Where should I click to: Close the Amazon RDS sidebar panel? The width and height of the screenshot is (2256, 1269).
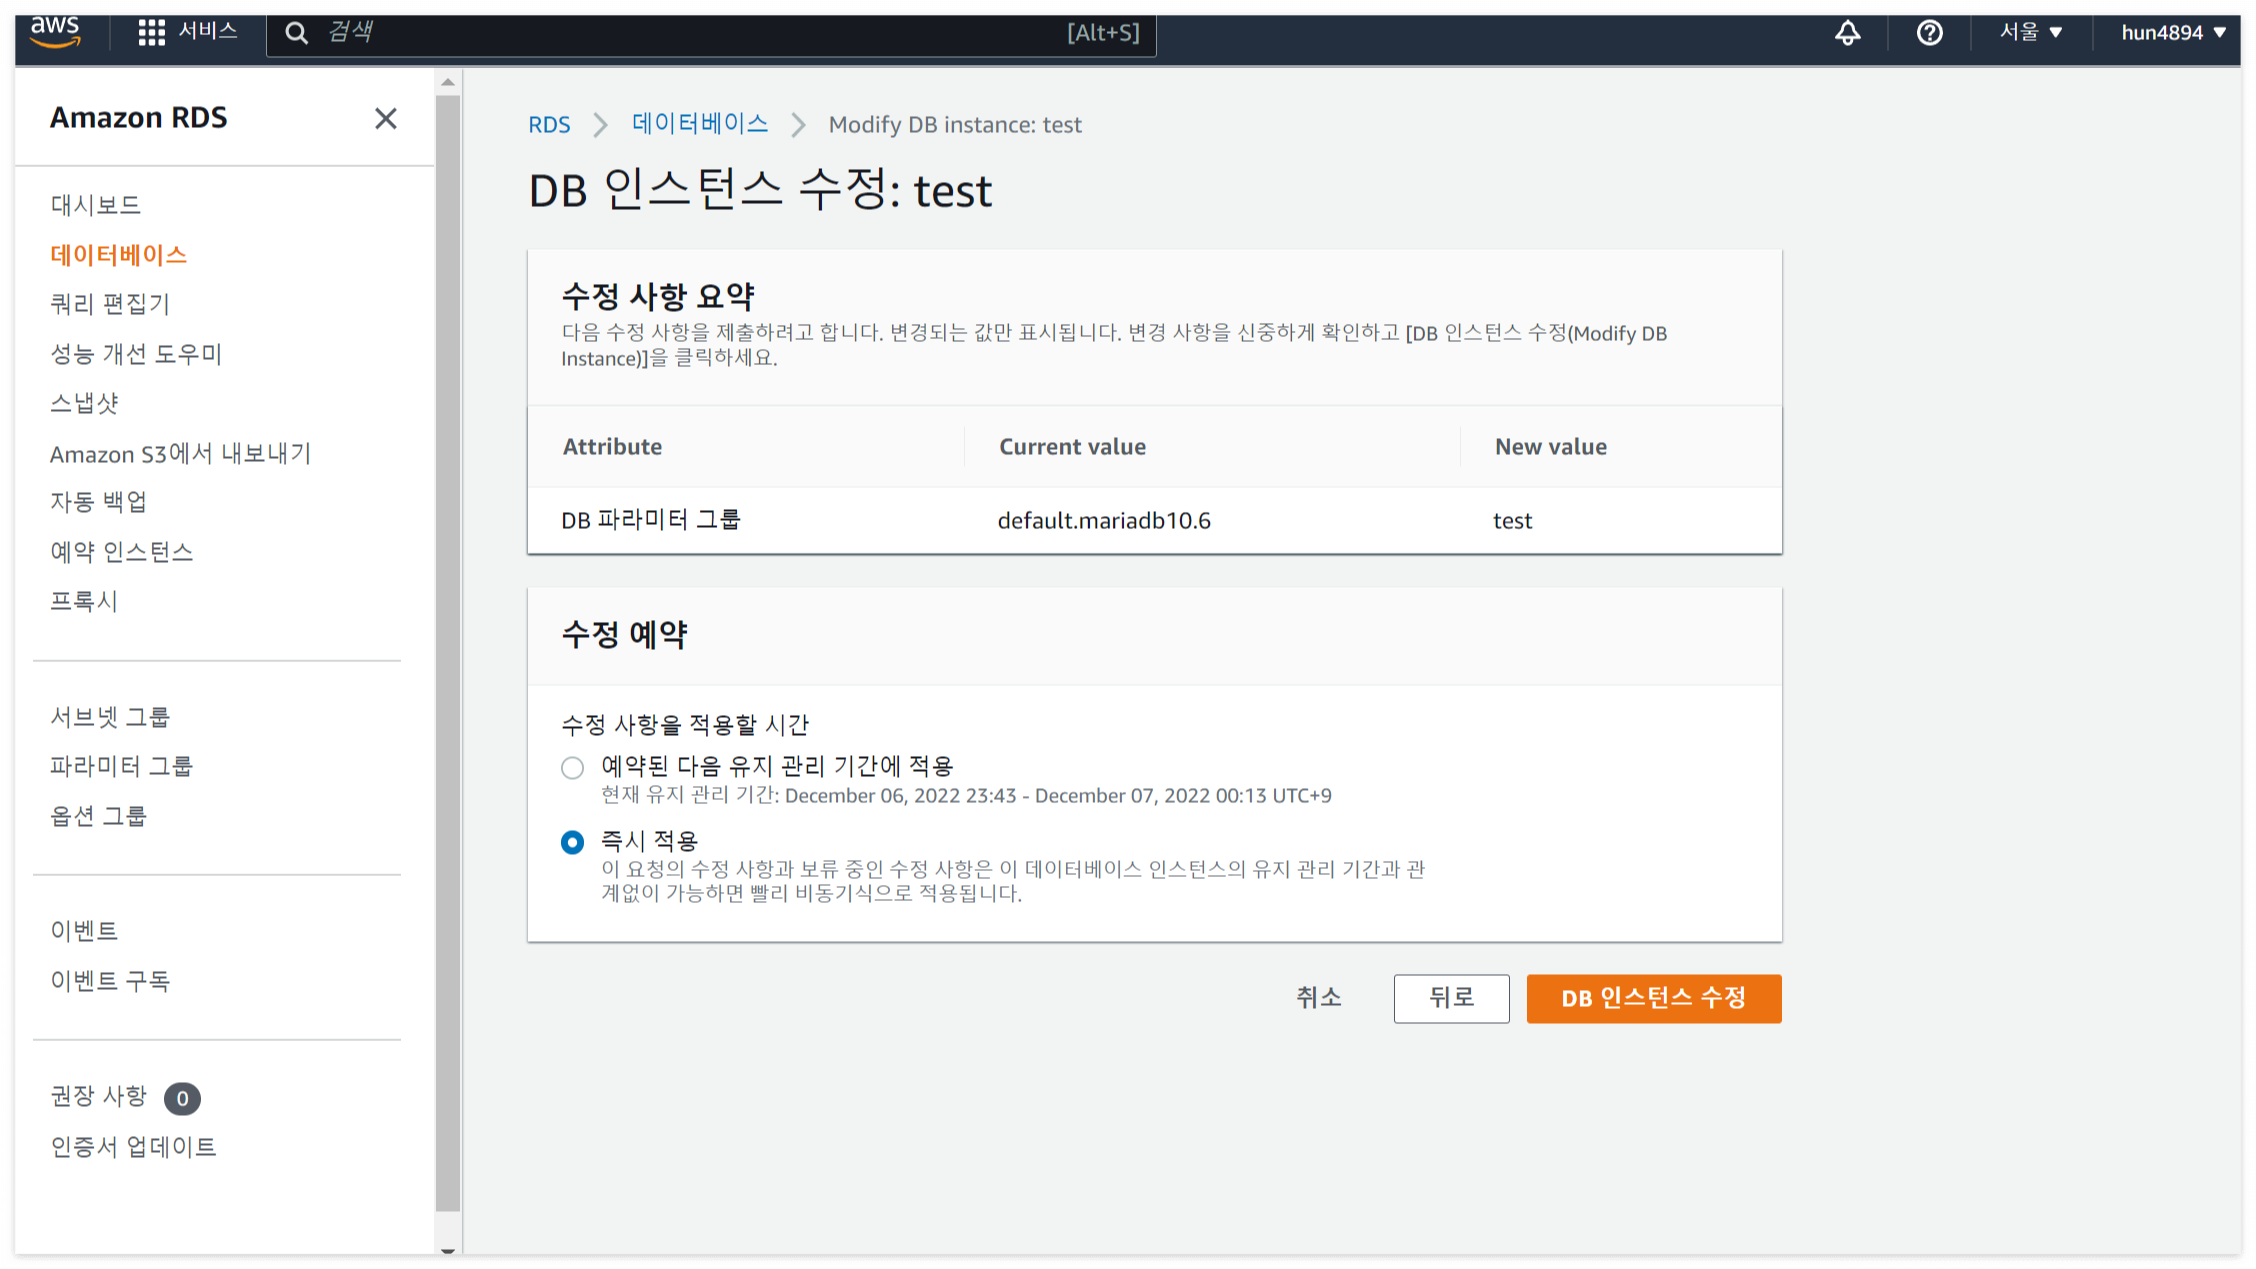(385, 119)
